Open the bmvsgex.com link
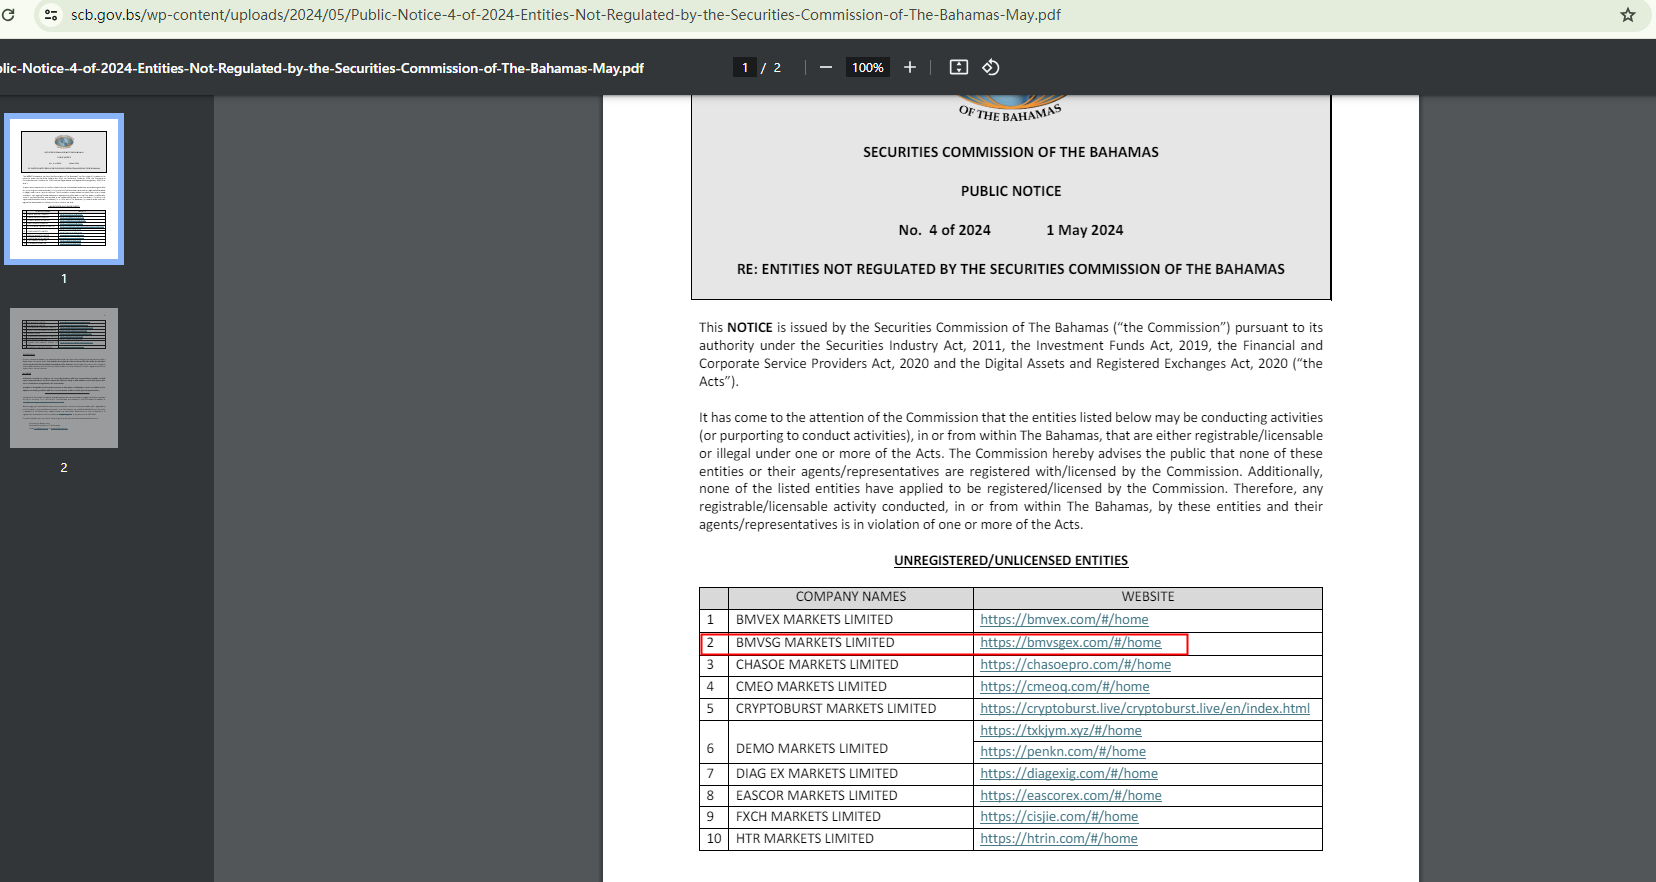This screenshot has height=882, width=1656. pos(1070,643)
